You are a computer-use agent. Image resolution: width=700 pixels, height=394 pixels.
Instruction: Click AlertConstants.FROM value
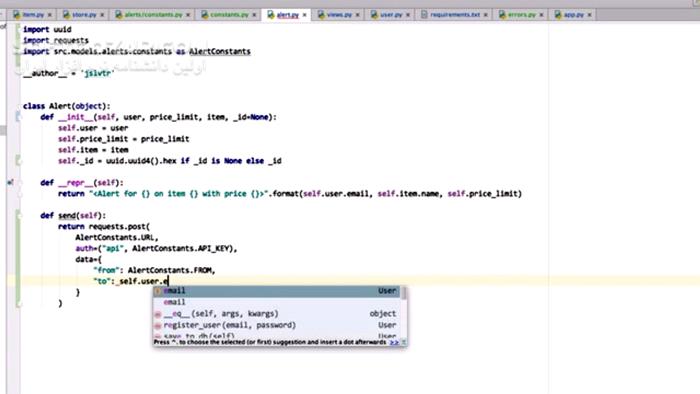170,270
